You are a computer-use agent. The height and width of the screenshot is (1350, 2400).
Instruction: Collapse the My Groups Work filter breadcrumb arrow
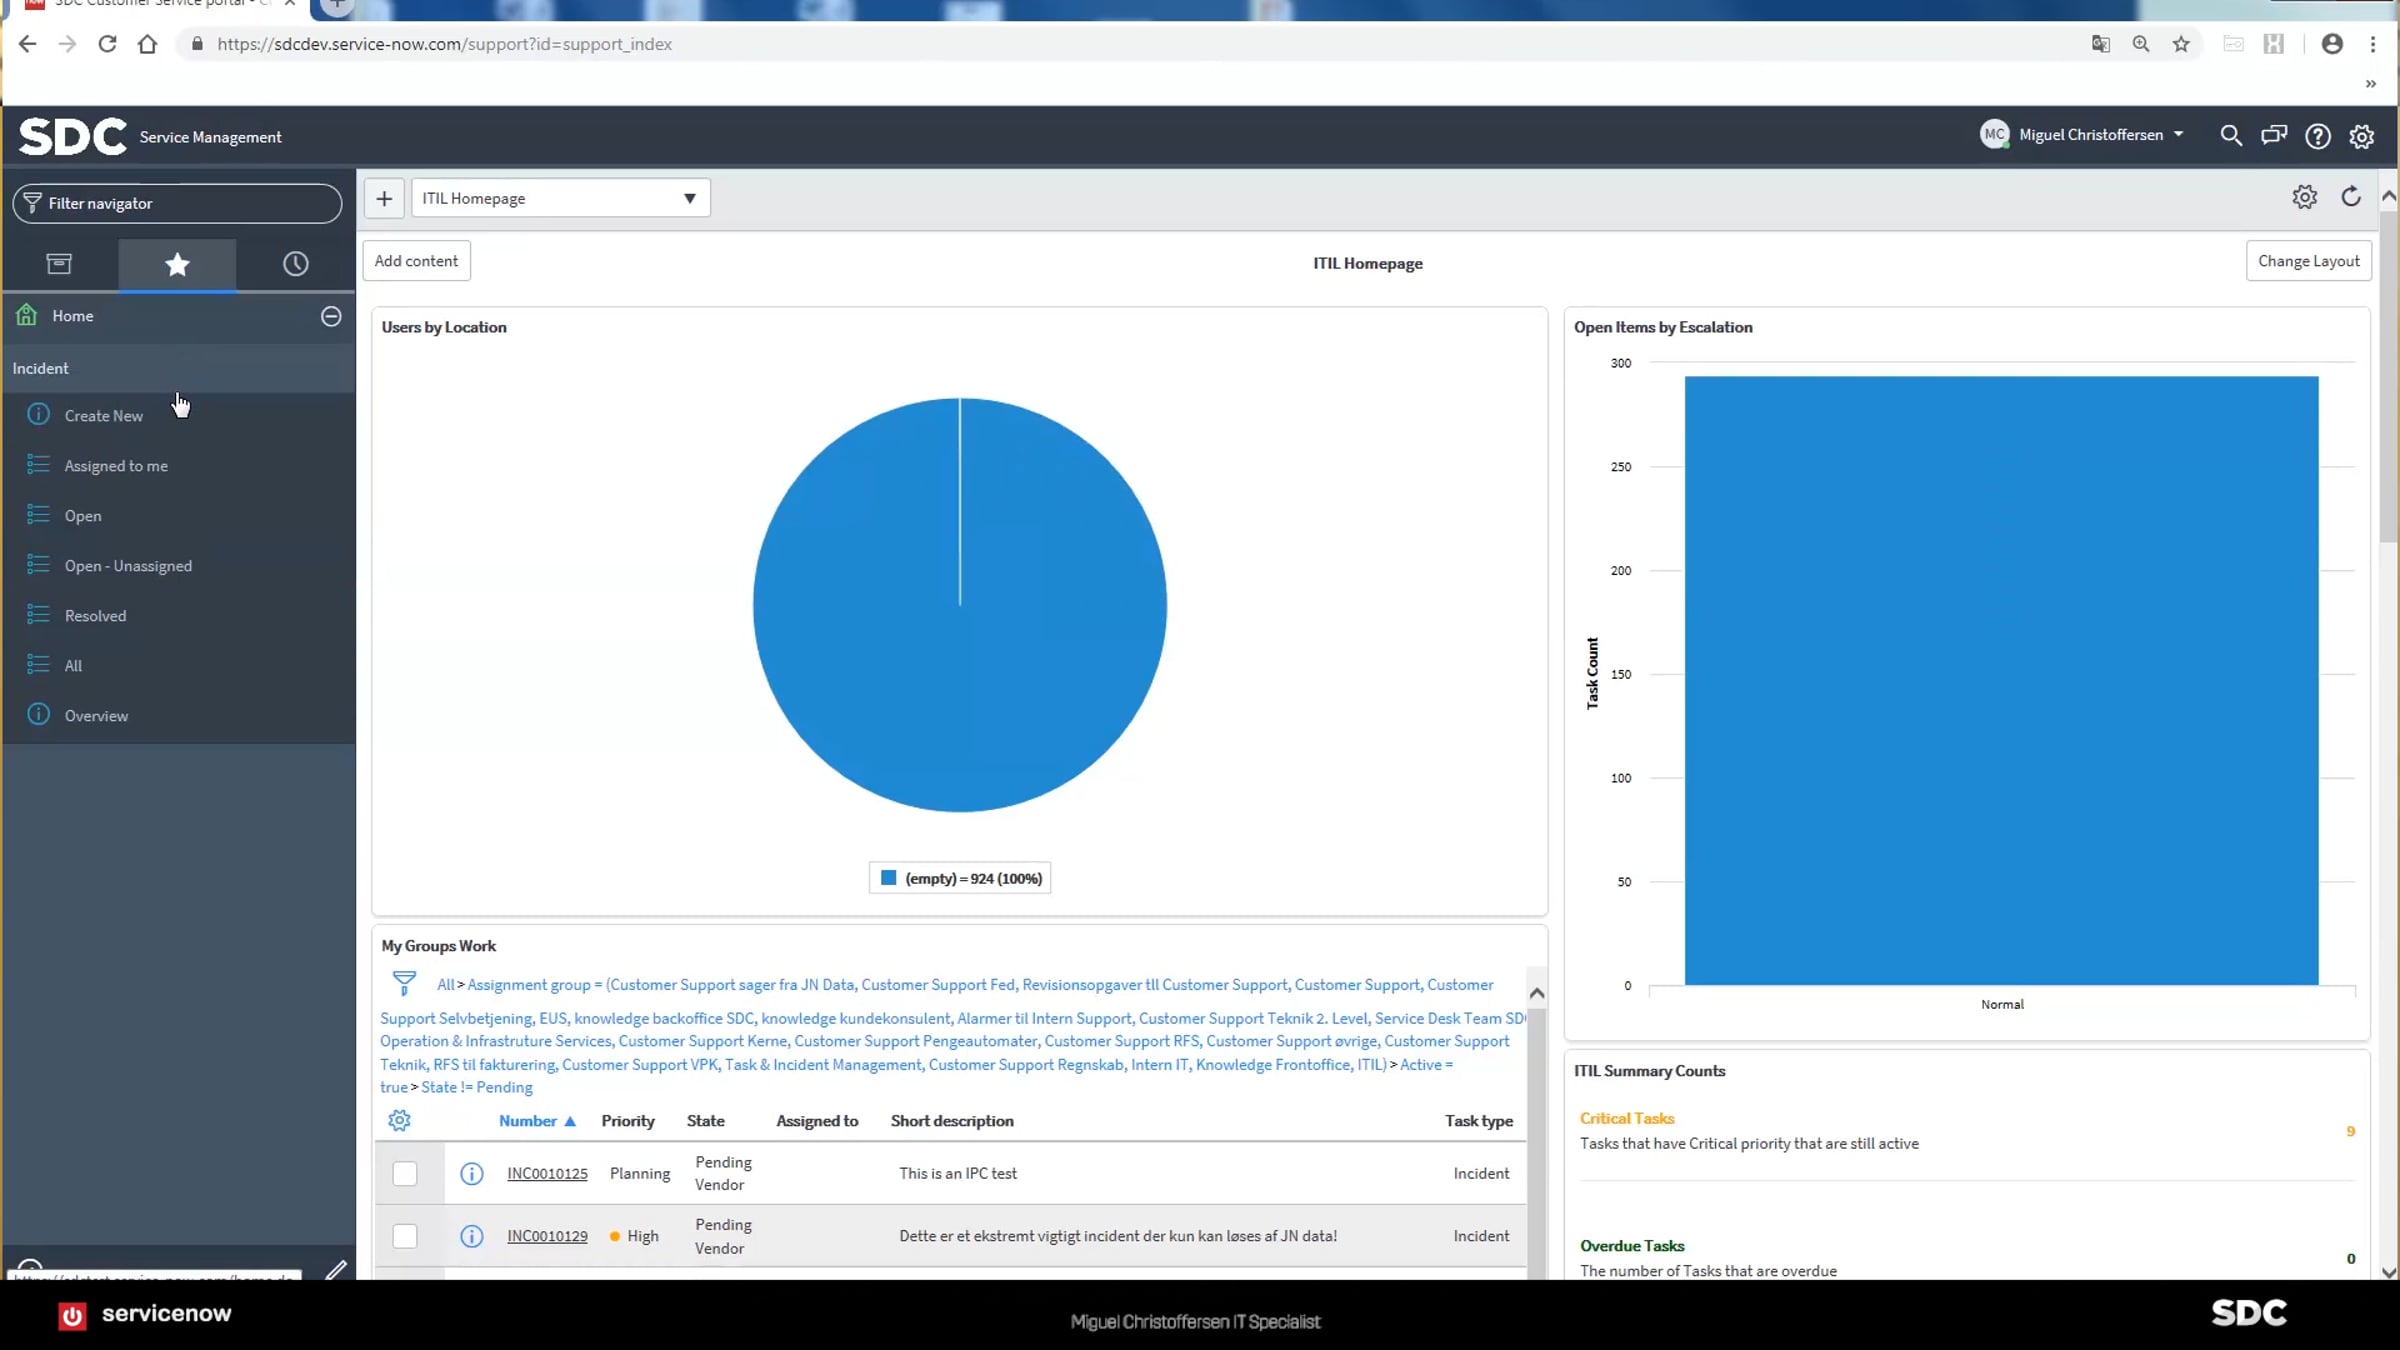point(1537,993)
